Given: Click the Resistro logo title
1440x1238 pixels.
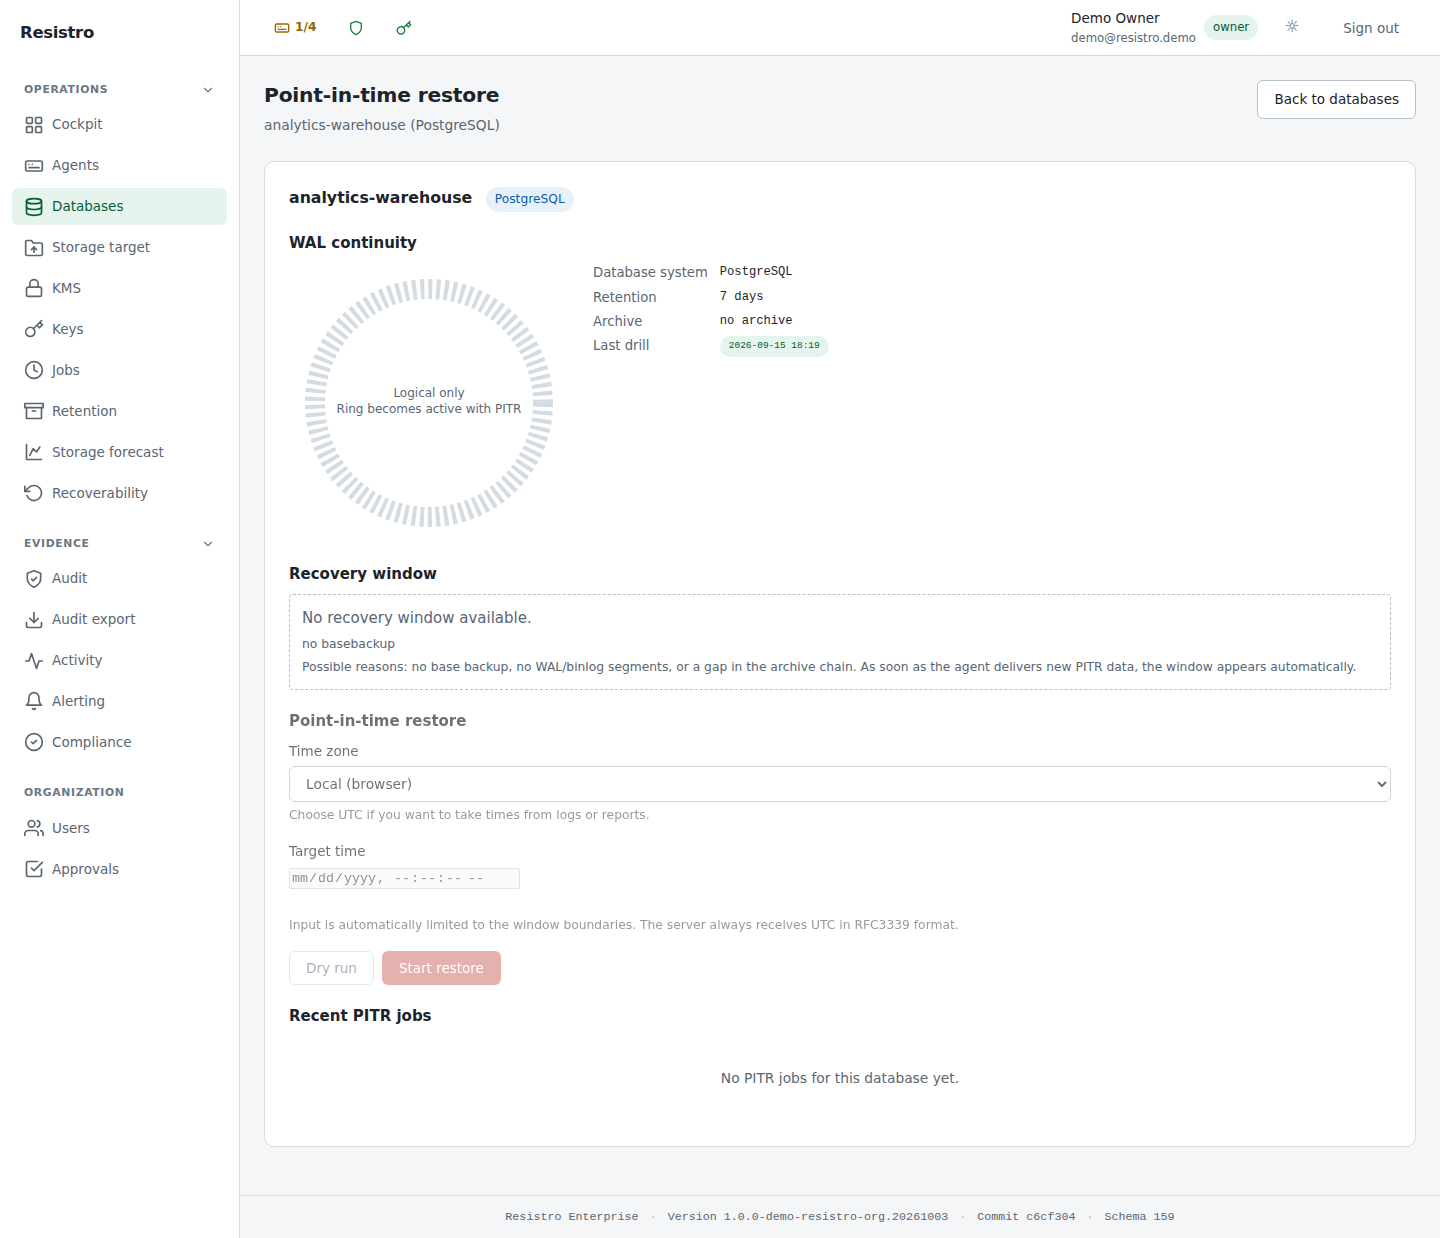Looking at the screenshot, I should click(57, 32).
